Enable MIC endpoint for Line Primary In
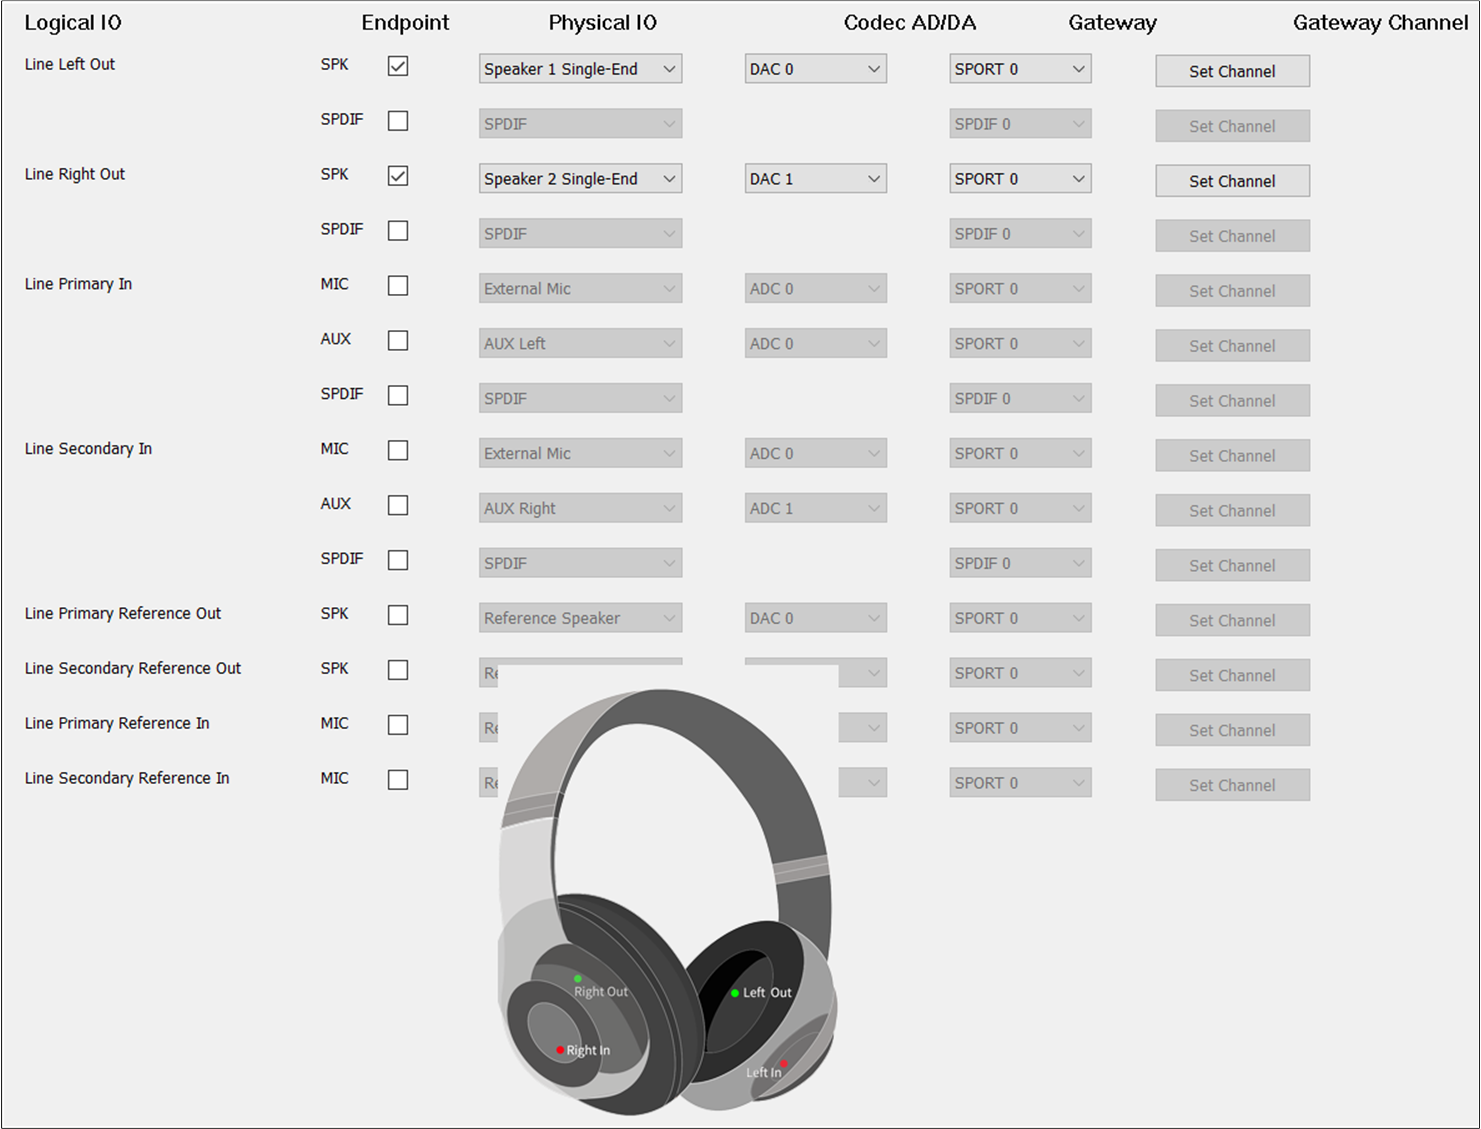 coord(398,286)
